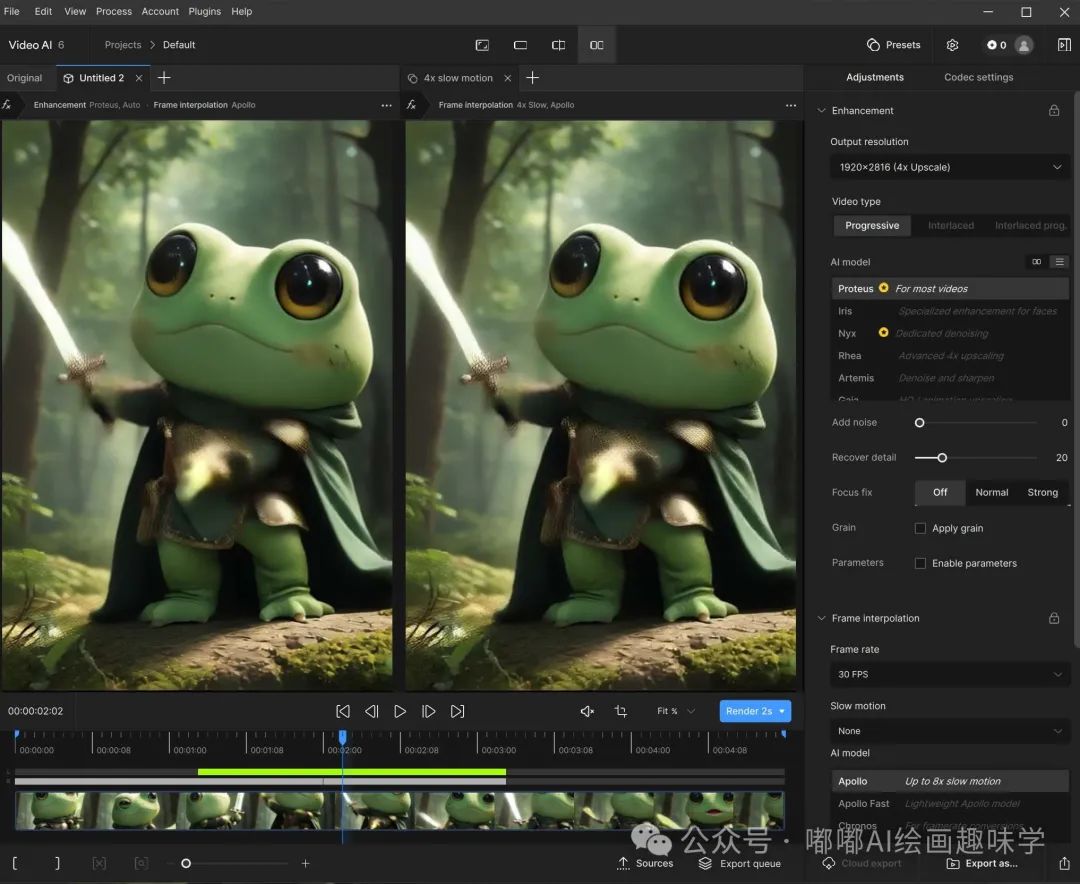Step forward one frame
The width and height of the screenshot is (1080, 884).
(x=428, y=711)
